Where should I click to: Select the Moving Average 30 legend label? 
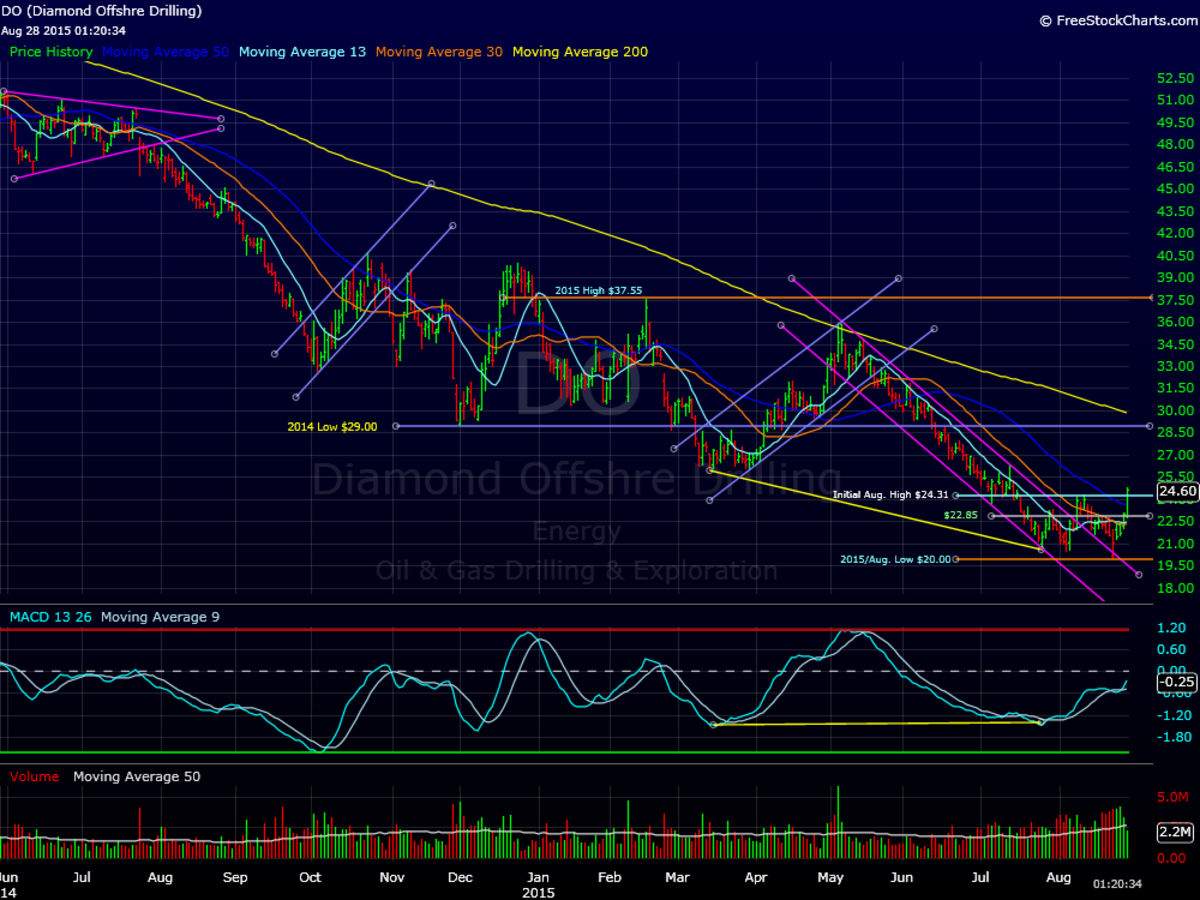438,51
